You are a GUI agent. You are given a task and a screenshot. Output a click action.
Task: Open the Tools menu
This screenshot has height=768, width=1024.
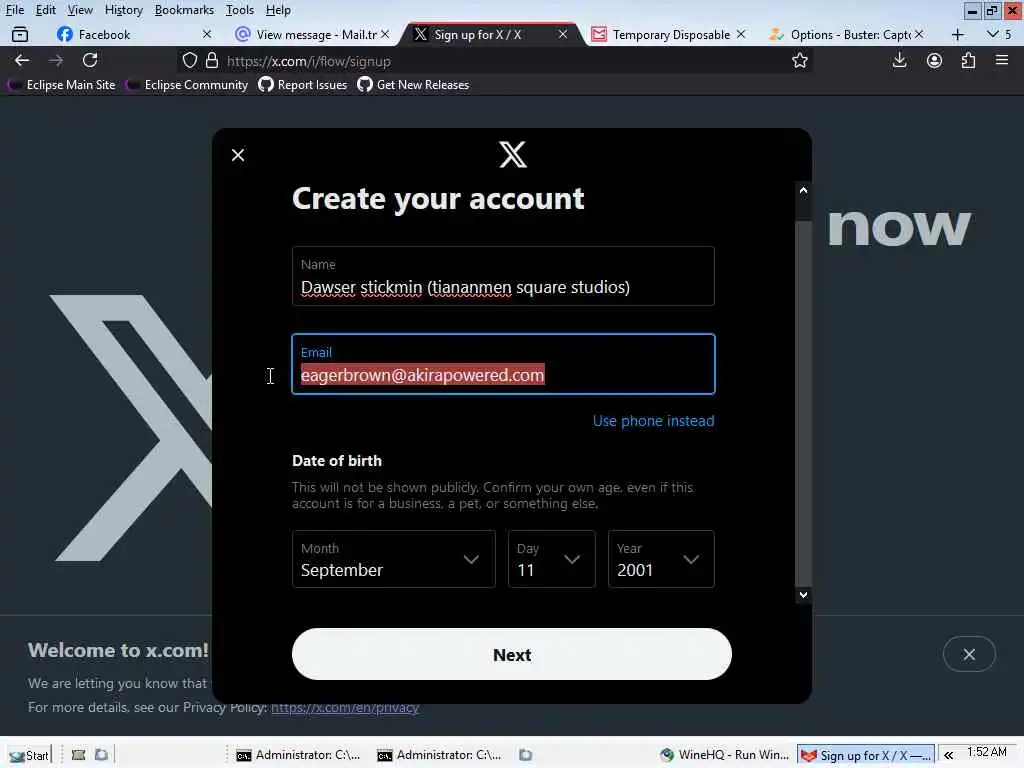pyautogui.click(x=240, y=10)
